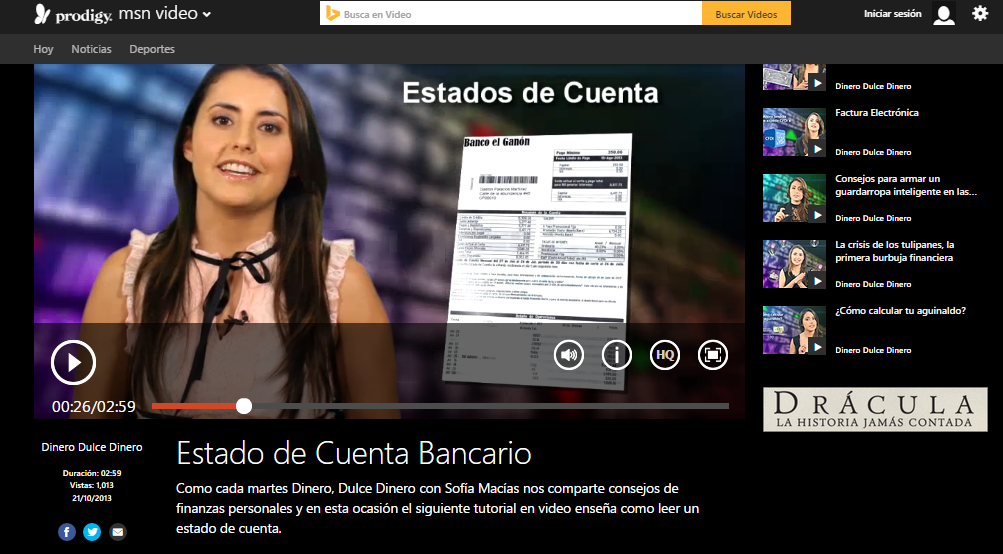Image resolution: width=1003 pixels, height=554 pixels.
Task: Share video on Twitter
Action: [x=92, y=532]
